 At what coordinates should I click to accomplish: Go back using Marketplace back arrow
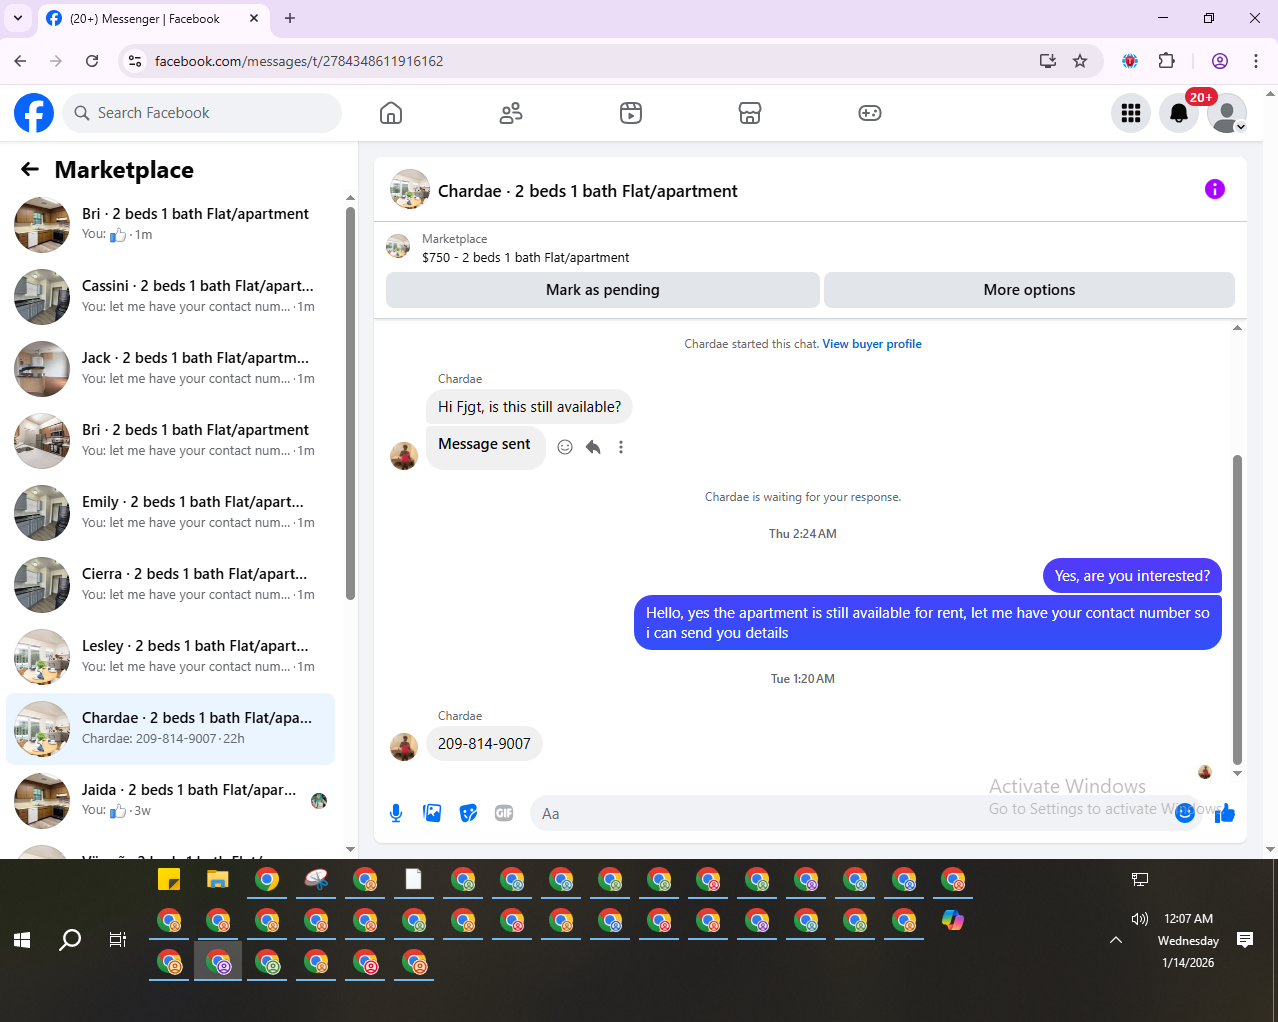pos(30,170)
